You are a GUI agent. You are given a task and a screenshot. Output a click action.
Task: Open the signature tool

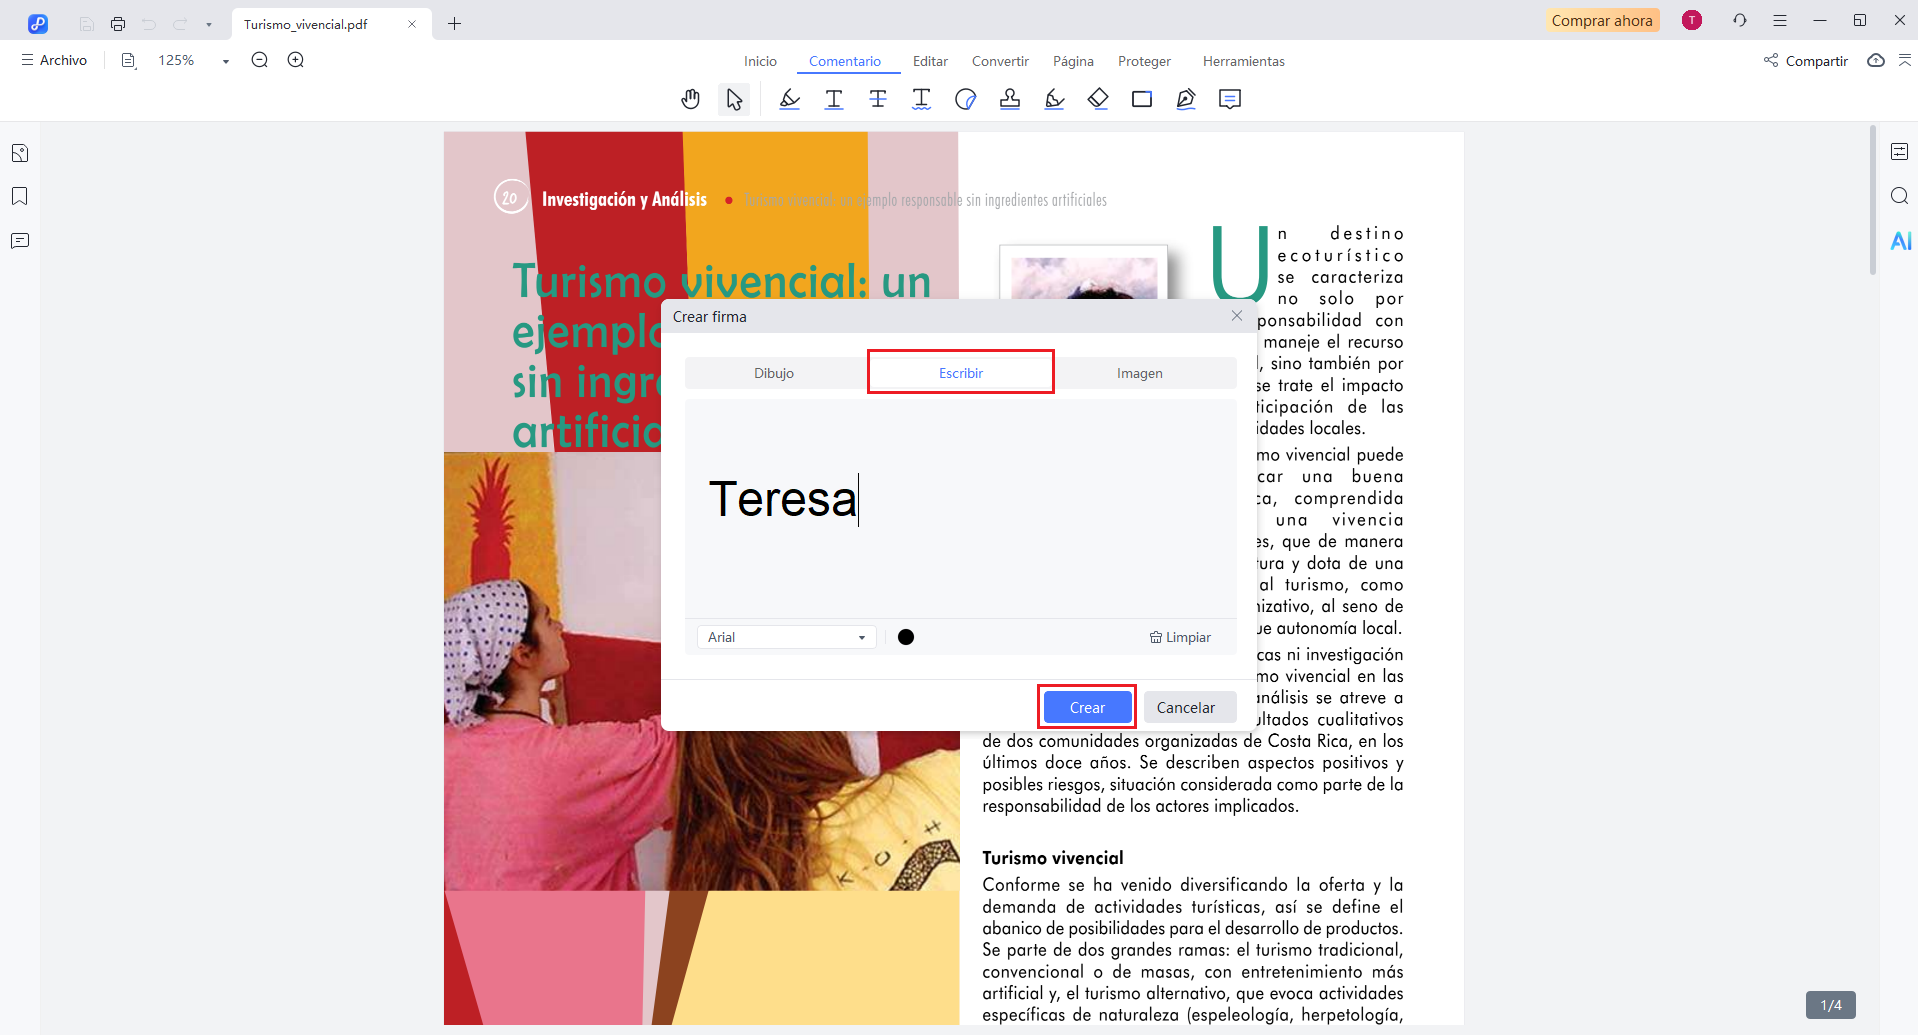pyautogui.click(x=1186, y=99)
